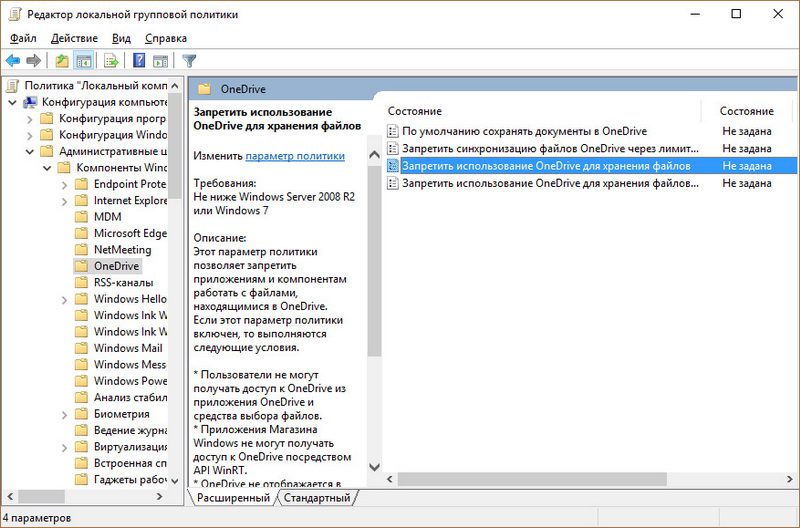
Task: Click the Back arrow toolbar icon
Action: (x=13, y=61)
